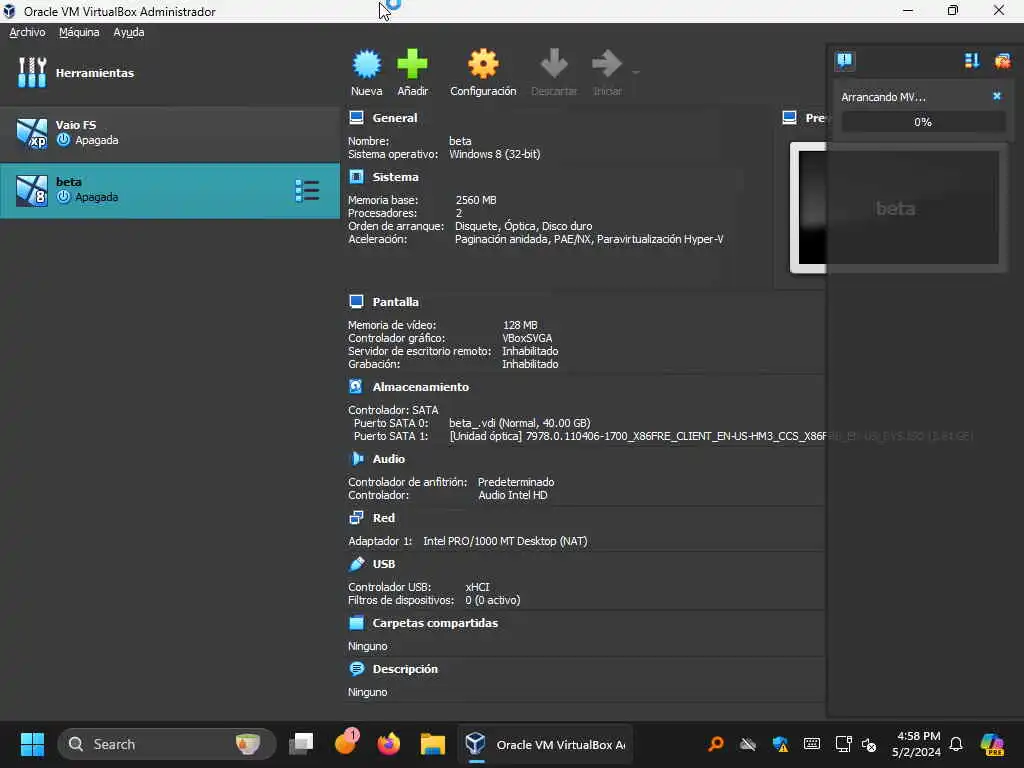This screenshot has width=1024, height=768.
Task: Open the Almacenamiento section header link
Action: pos(421,387)
